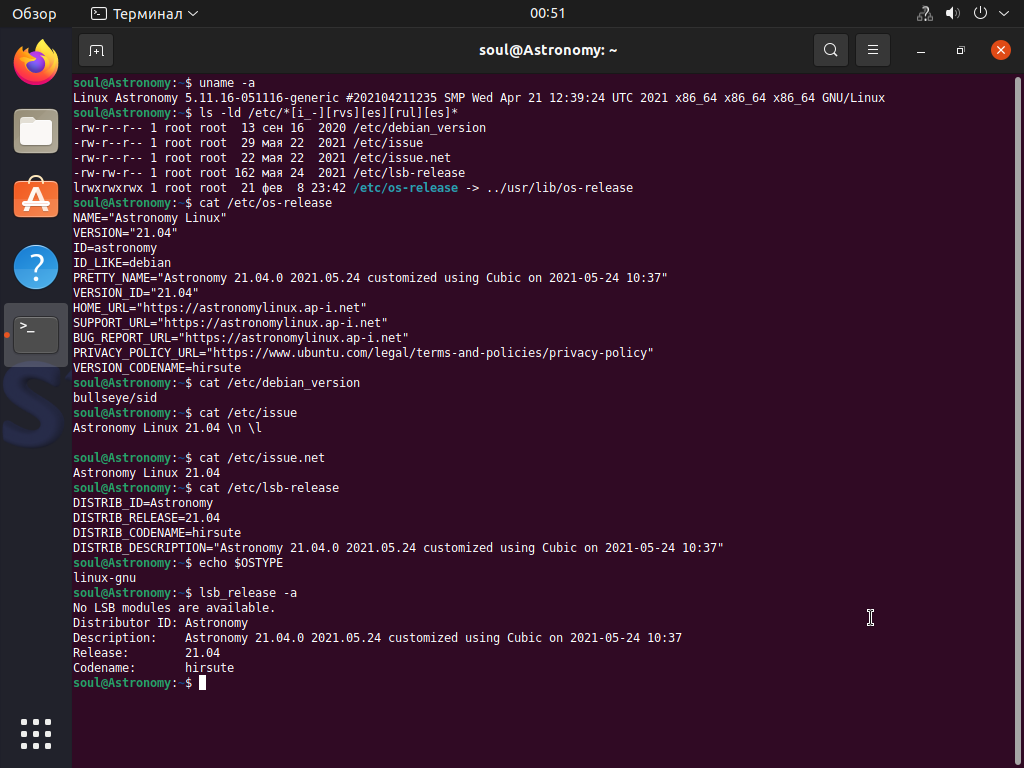This screenshot has height=768, width=1024.
Task: Open the terminal hamburger menu
Action: pyautogui.click(x=872, y=50)
